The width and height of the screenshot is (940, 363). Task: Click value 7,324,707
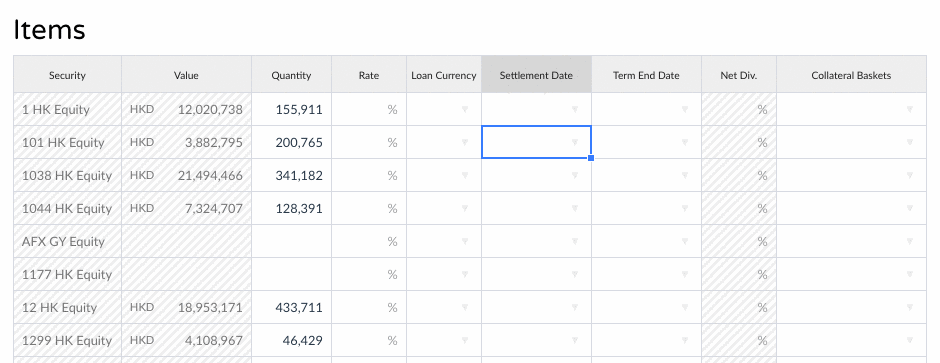(x=213, y=208)
